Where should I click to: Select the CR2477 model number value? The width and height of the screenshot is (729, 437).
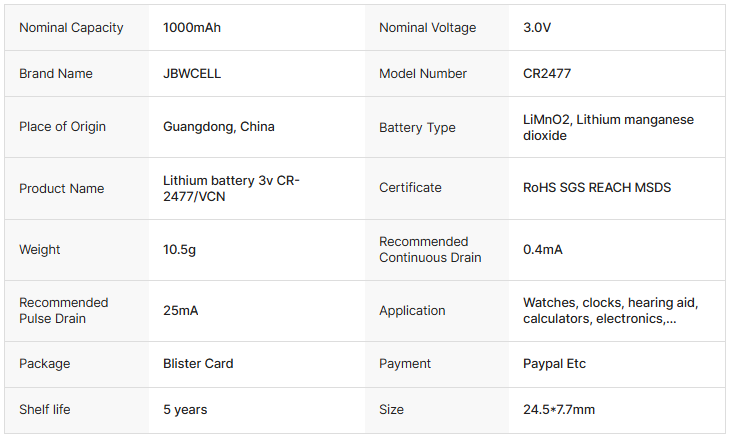point(547,74)
